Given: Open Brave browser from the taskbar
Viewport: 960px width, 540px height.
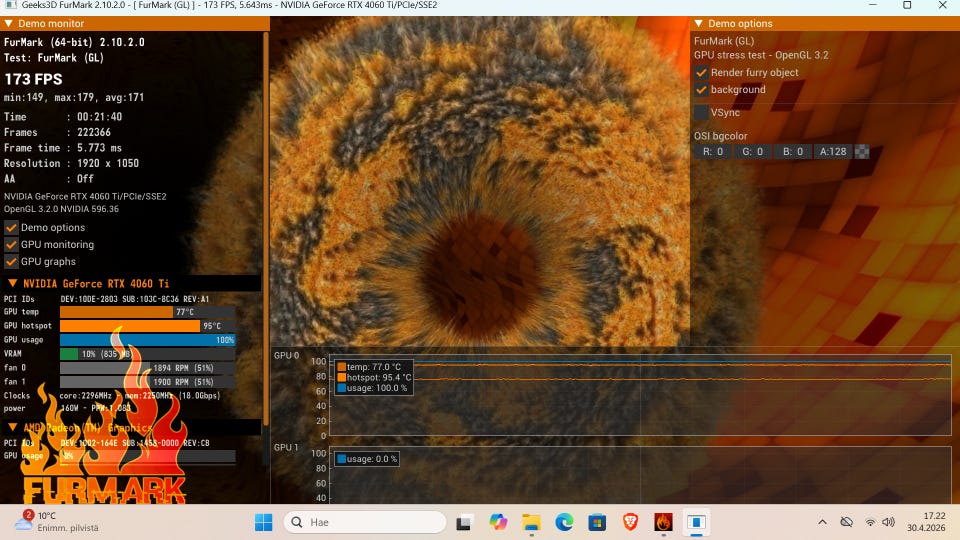Looking at the screenshot, I should [x=630, y=522].
